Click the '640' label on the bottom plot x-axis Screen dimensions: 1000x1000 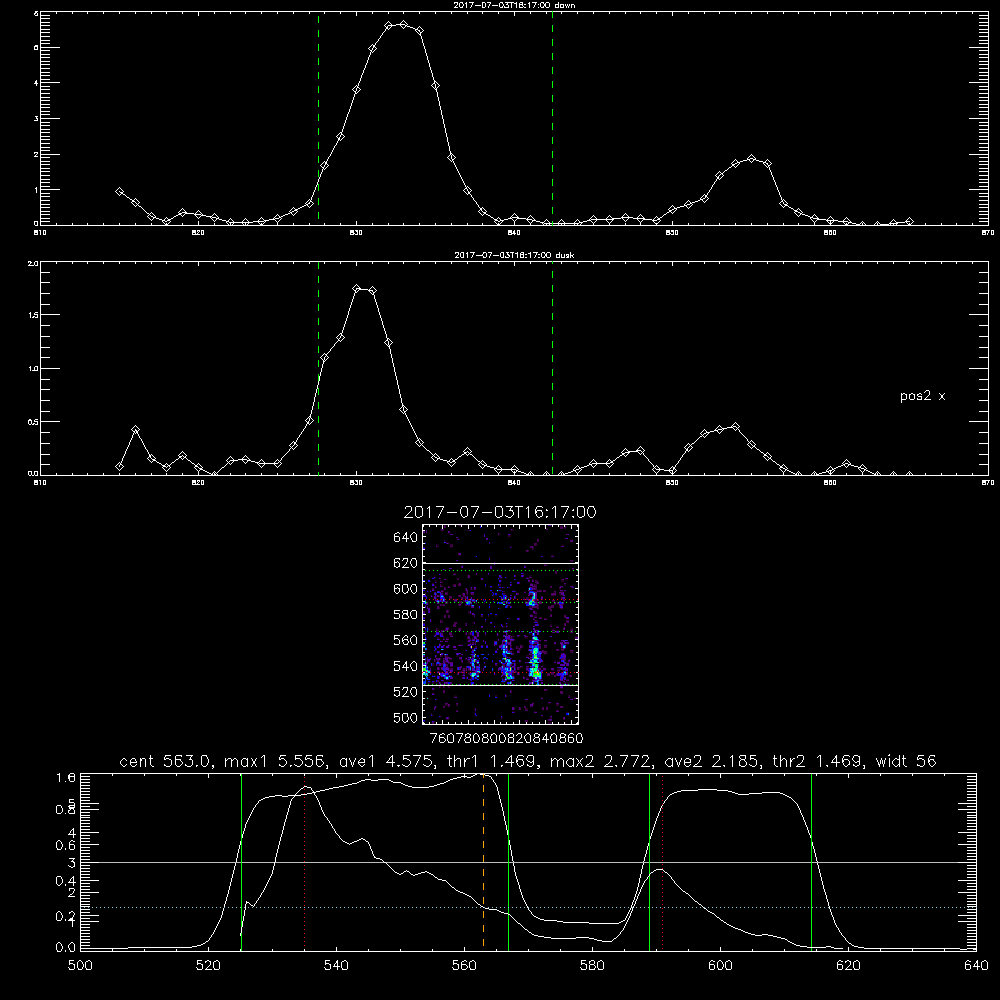[976, 966]
